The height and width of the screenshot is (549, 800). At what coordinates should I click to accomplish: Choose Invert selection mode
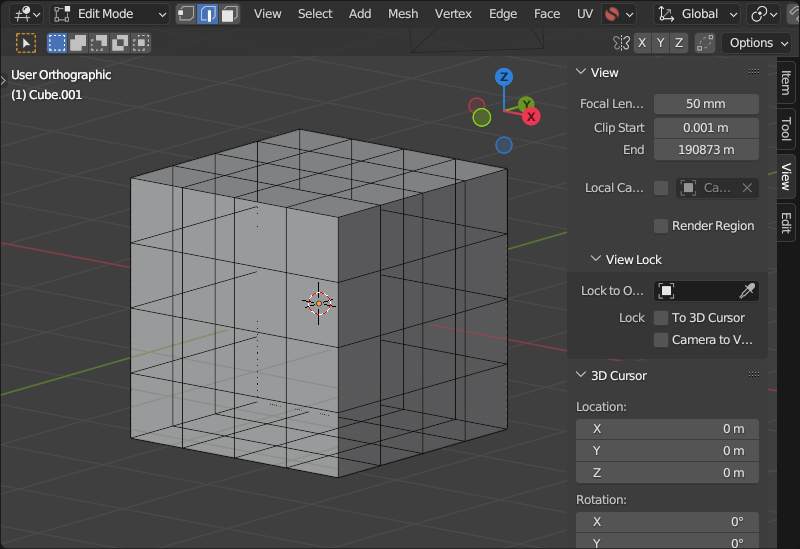point(120,43)
